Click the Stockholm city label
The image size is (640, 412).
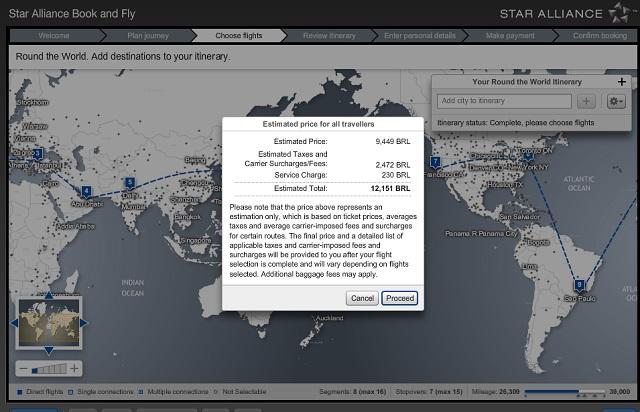pyautogui.click(x=33, y=102)
